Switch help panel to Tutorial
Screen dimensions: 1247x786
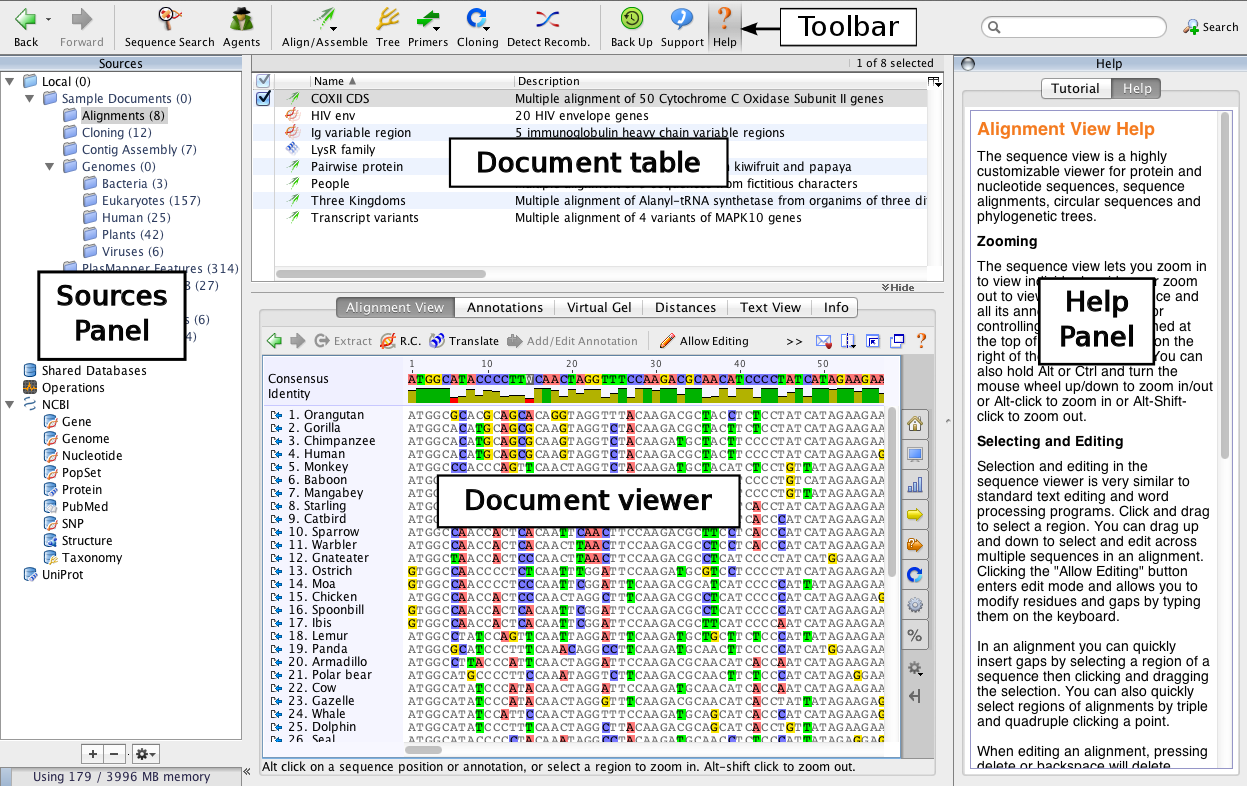pos(1076,88)
